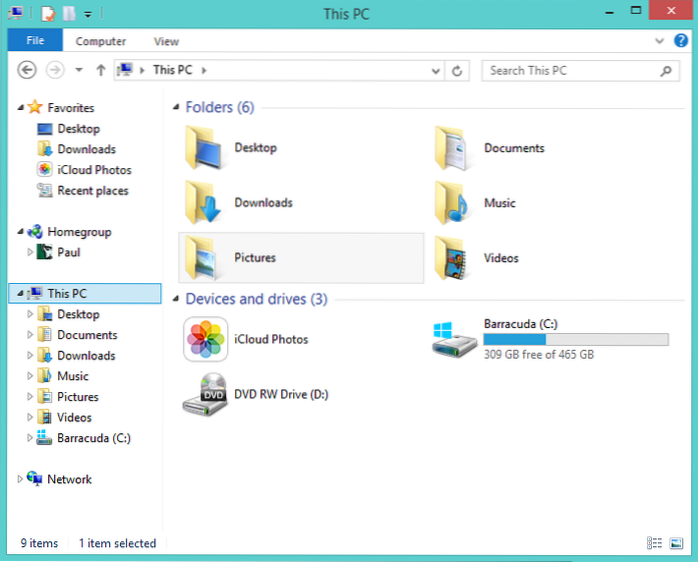Open the DVD RW Drive (D:)
Image resolution: width=698 pixels, height=562 pixels.
point(206,395)
